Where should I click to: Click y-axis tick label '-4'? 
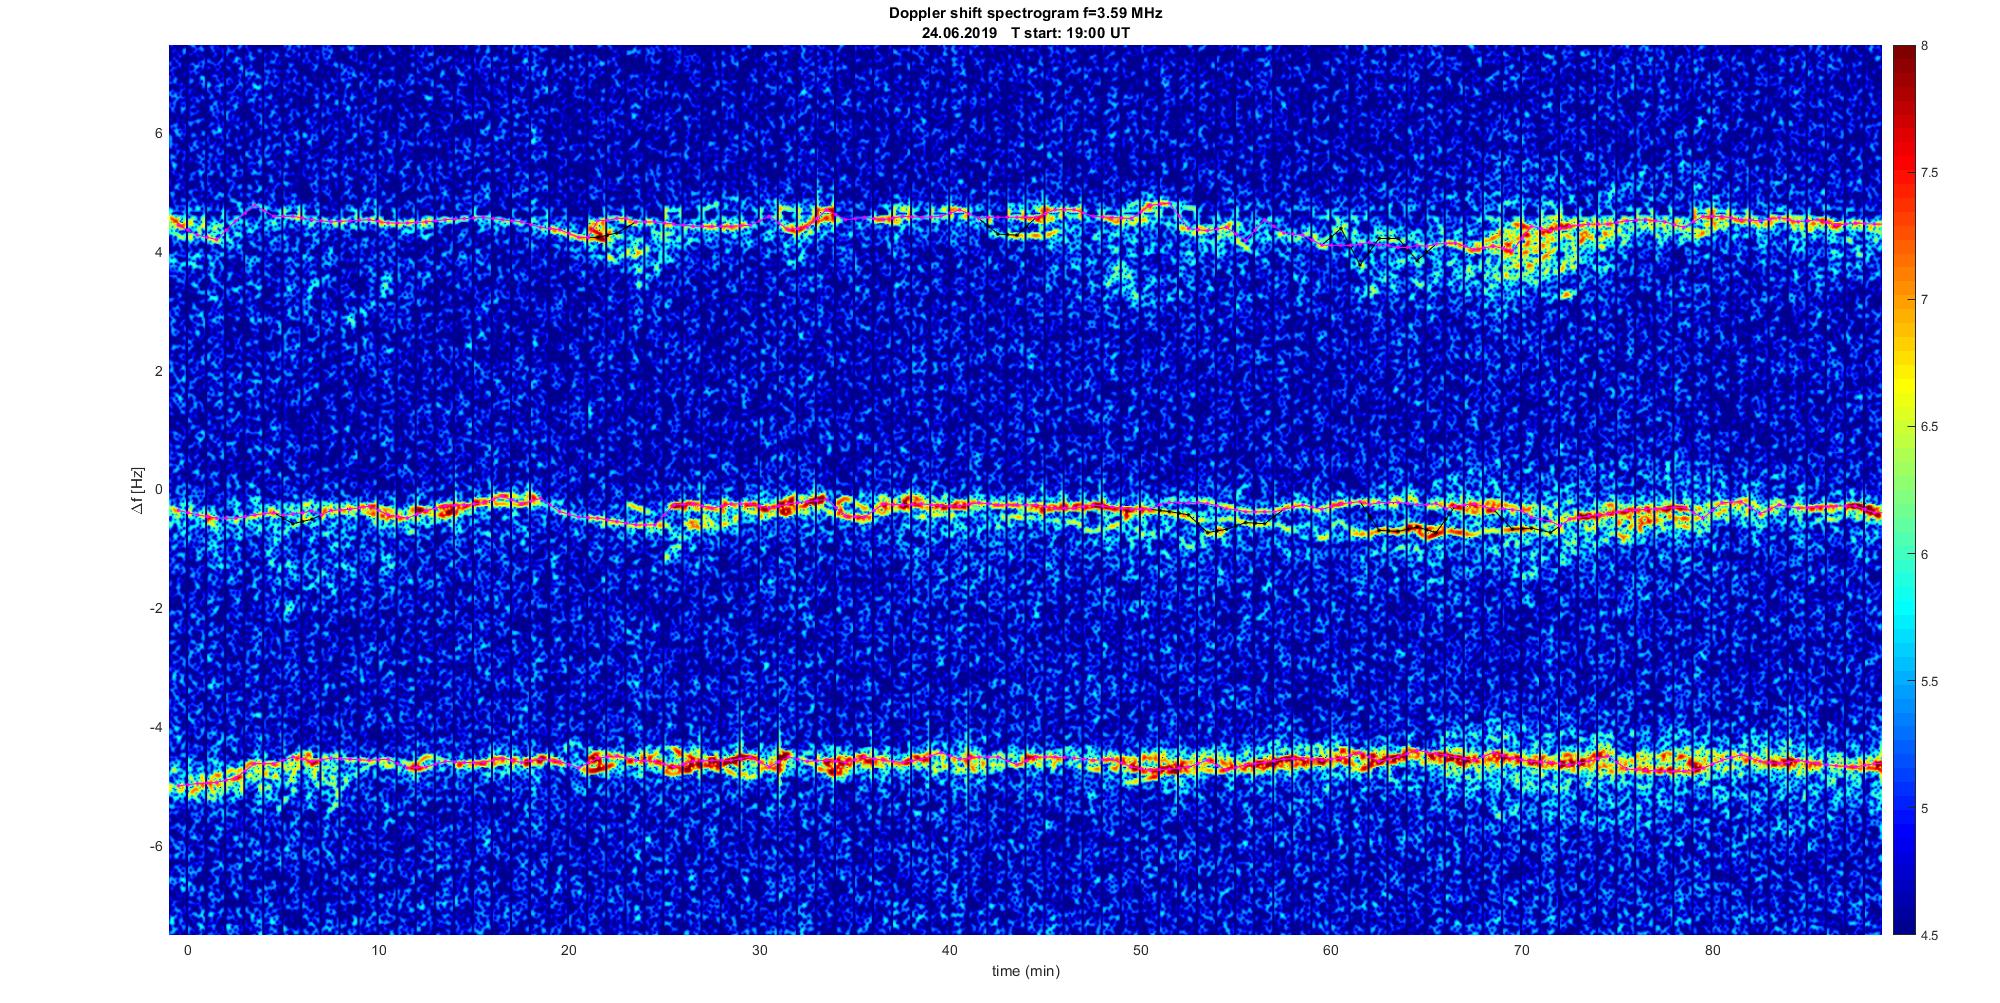[156, 728]
